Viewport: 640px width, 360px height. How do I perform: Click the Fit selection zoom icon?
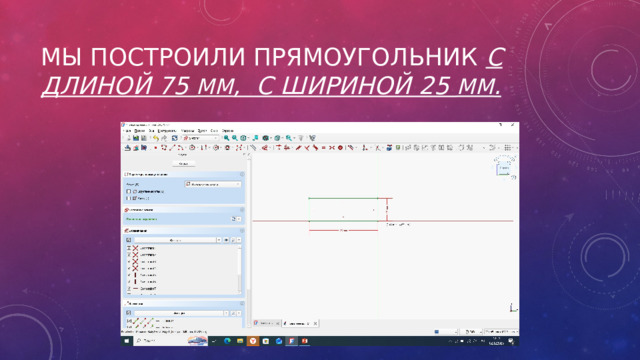pyautogui.click(x=235, y=138)
